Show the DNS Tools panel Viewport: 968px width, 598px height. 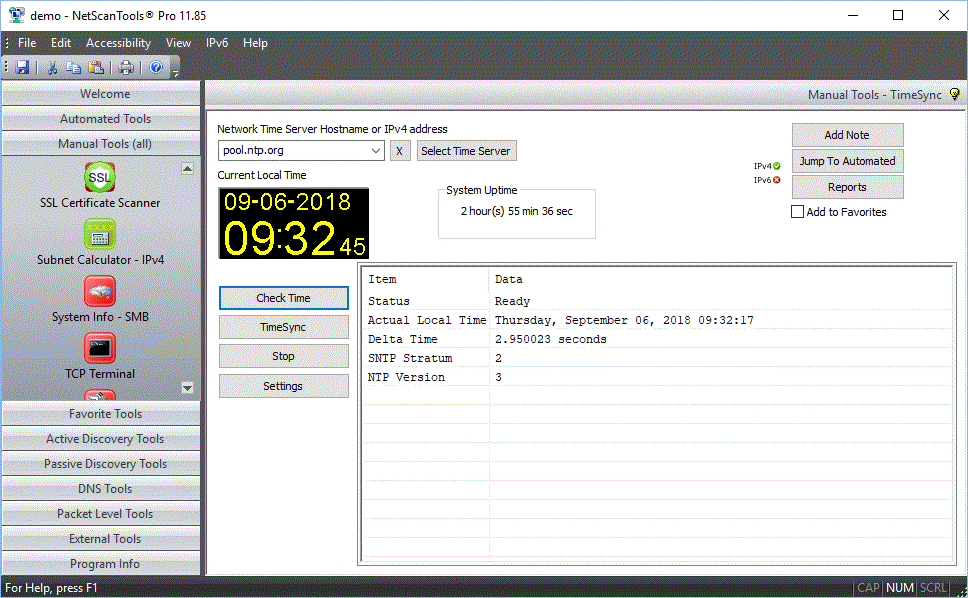pyautogui.click(x=101, y=489)
